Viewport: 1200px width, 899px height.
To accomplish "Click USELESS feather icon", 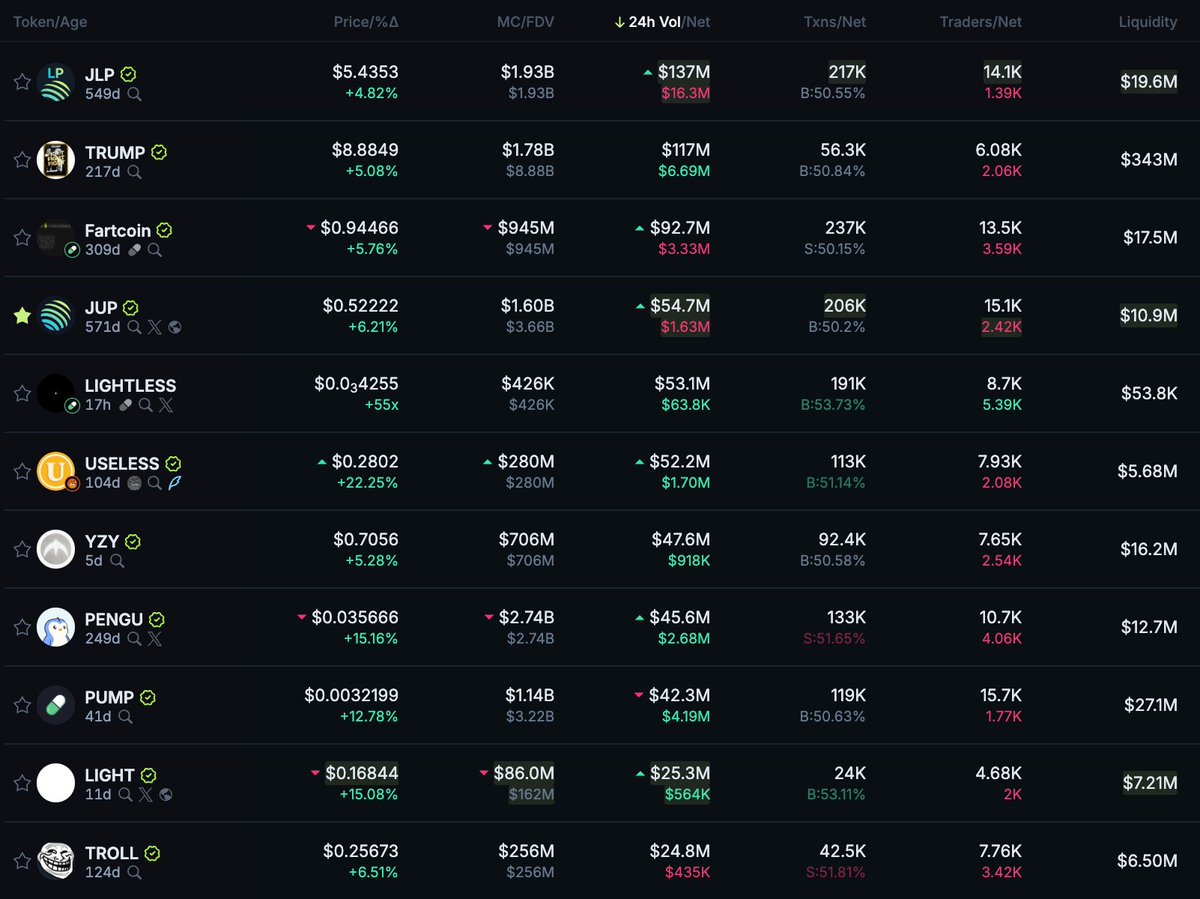I will click(x=174, y=484).
